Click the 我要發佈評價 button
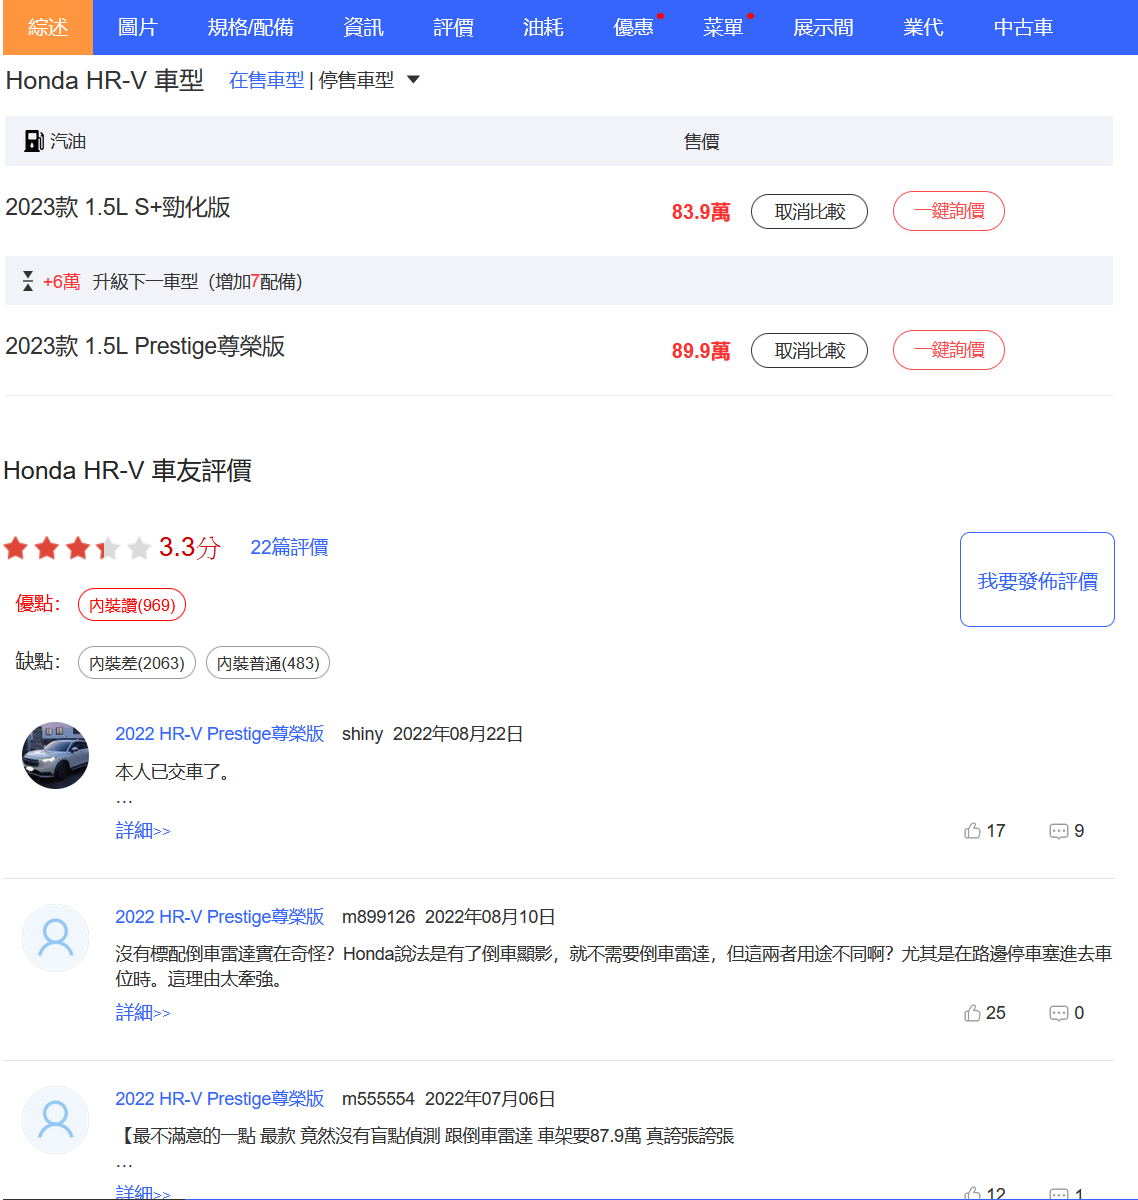Screen dimensions: 1138x1200 point(1037,580)
